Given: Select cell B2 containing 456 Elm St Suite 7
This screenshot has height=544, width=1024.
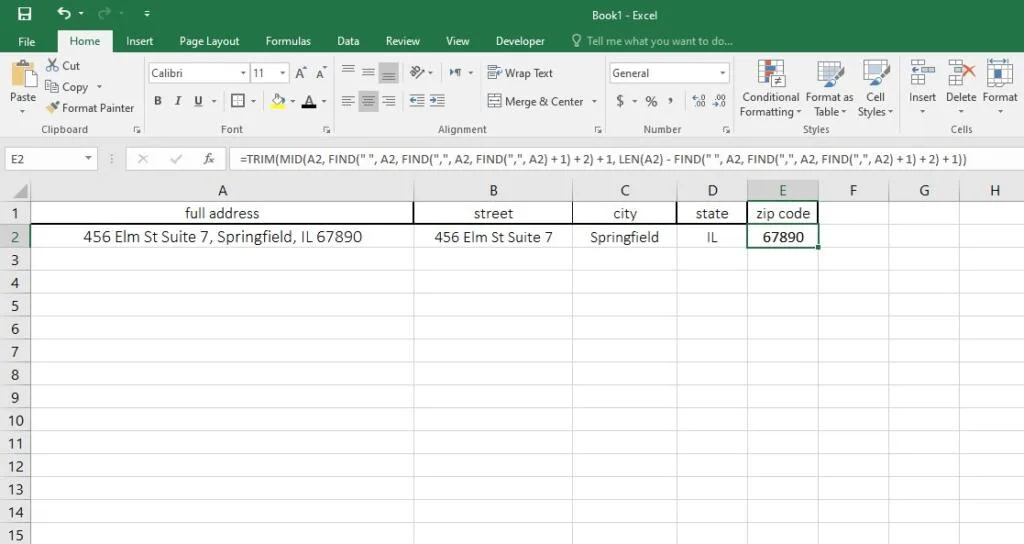Looking at the screenshot, I should coord(493,236).
